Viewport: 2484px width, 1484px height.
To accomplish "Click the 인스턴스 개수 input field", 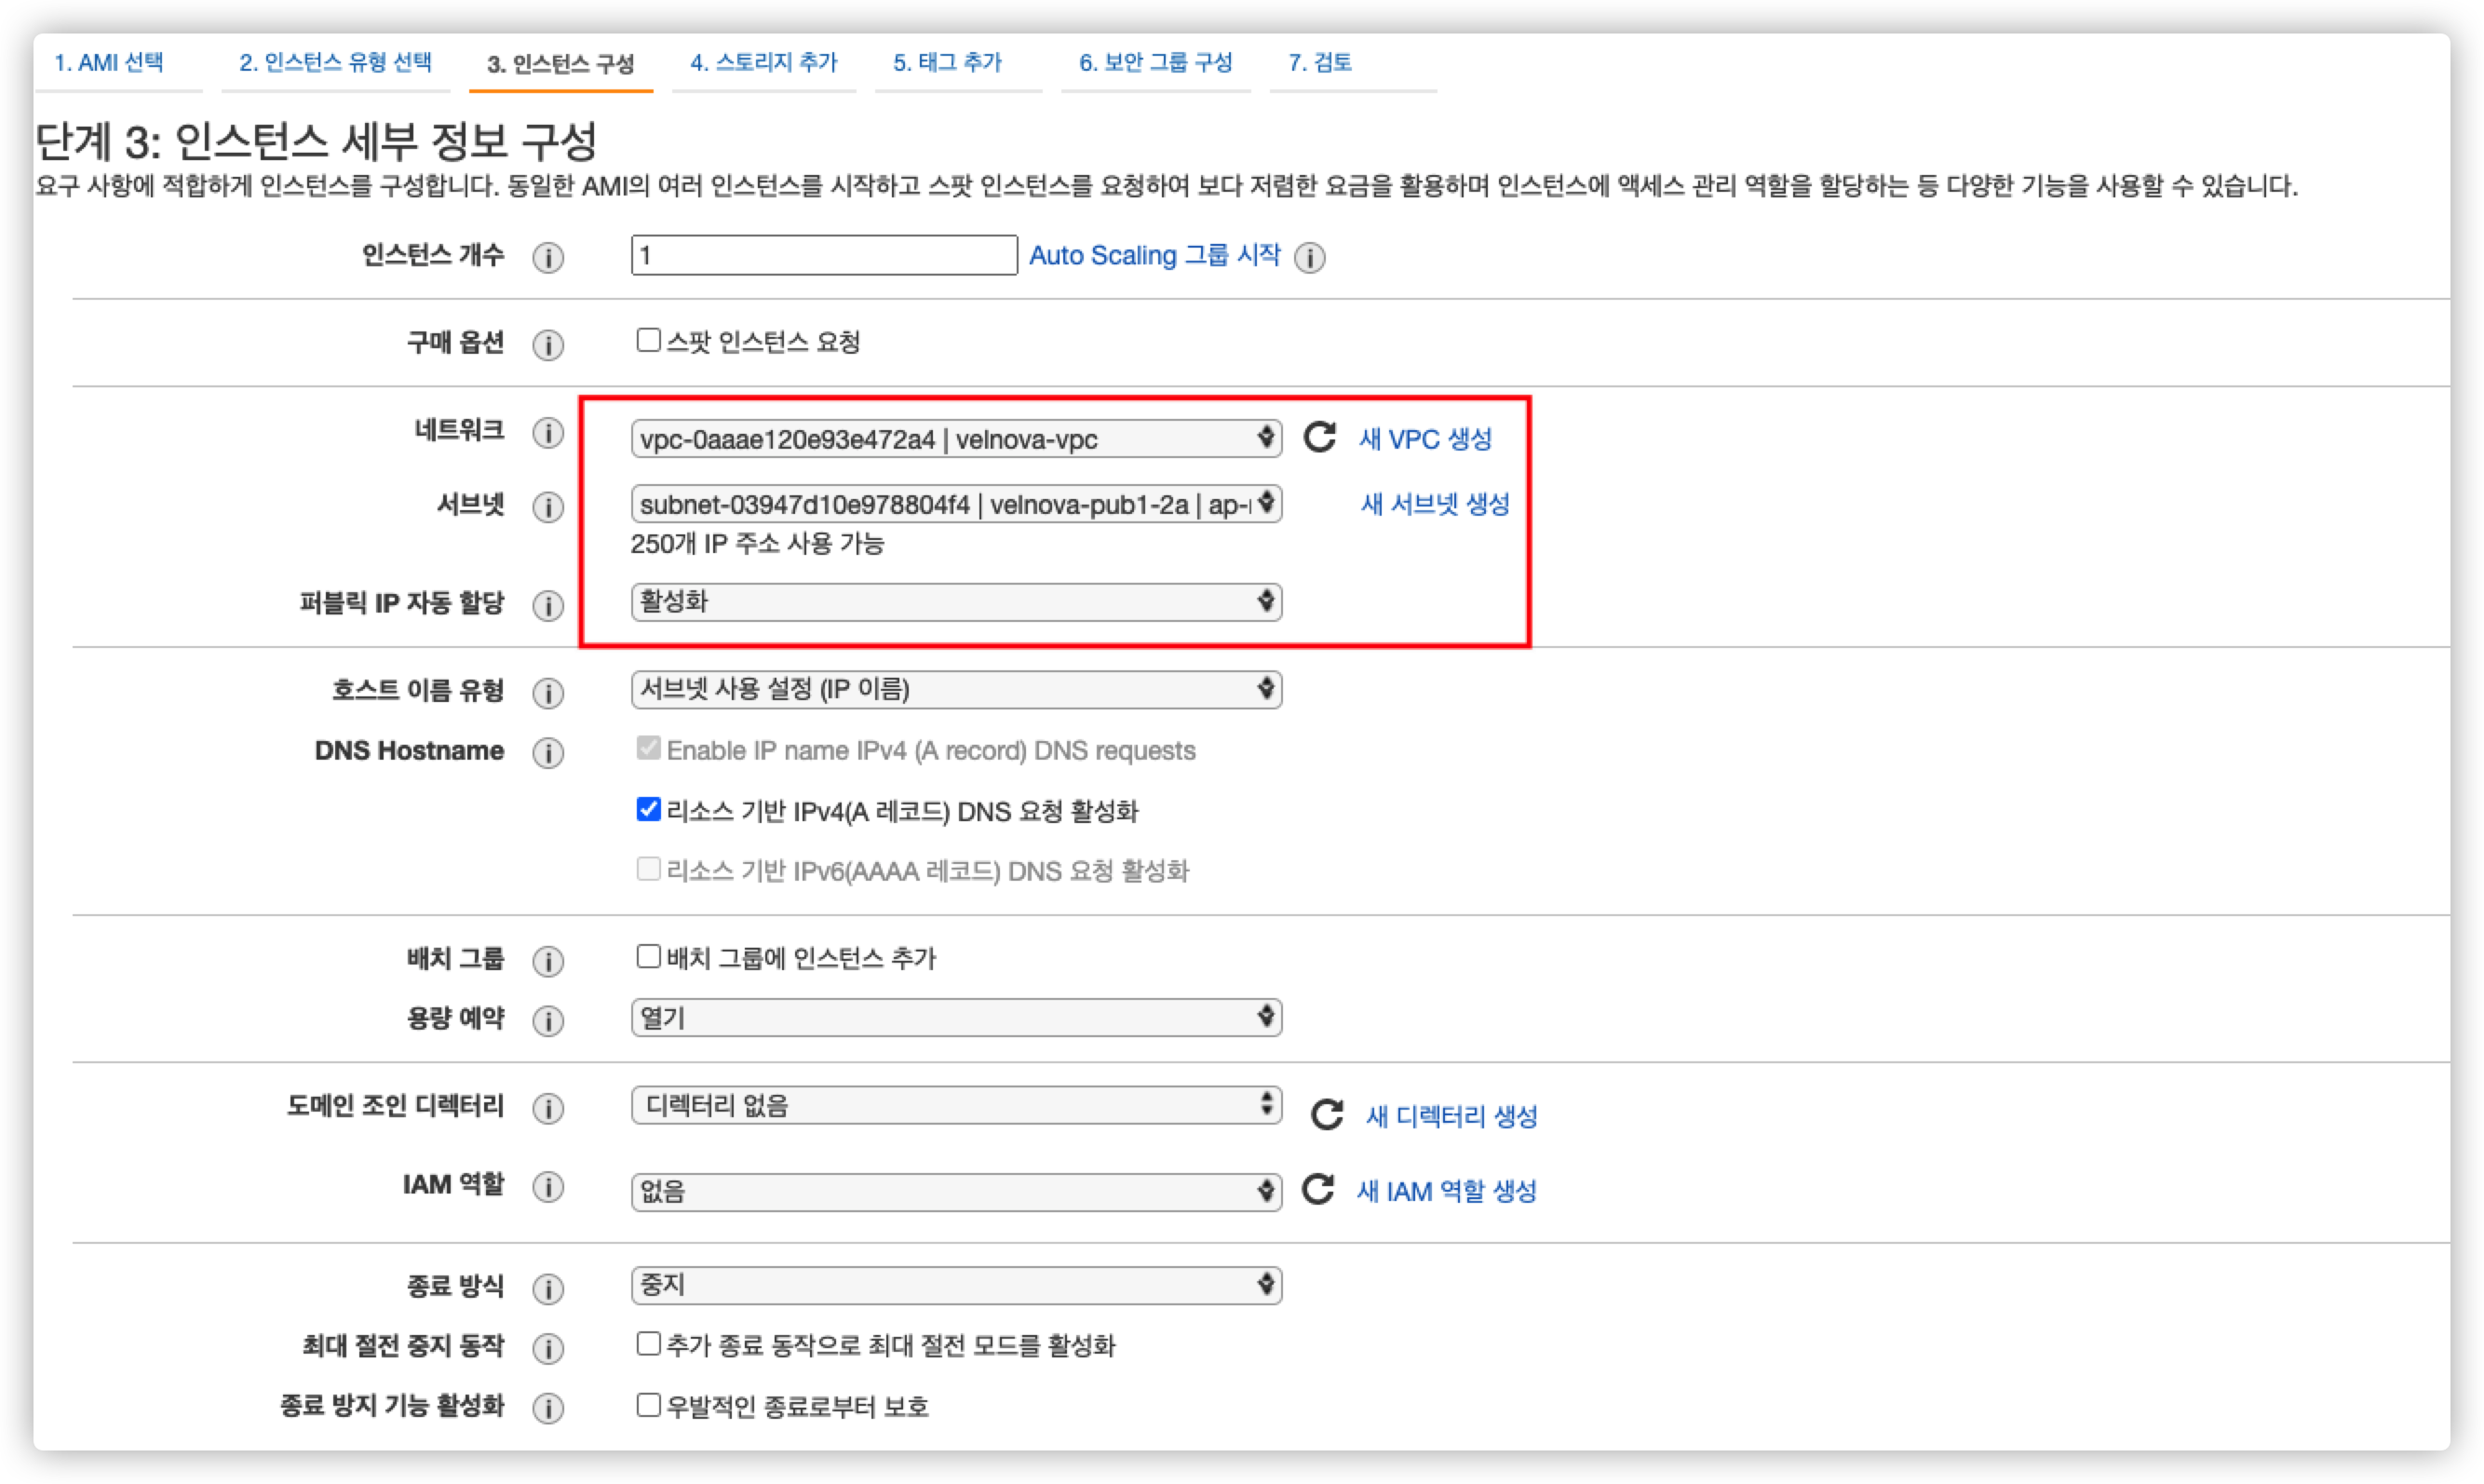I will coord(824,256).
